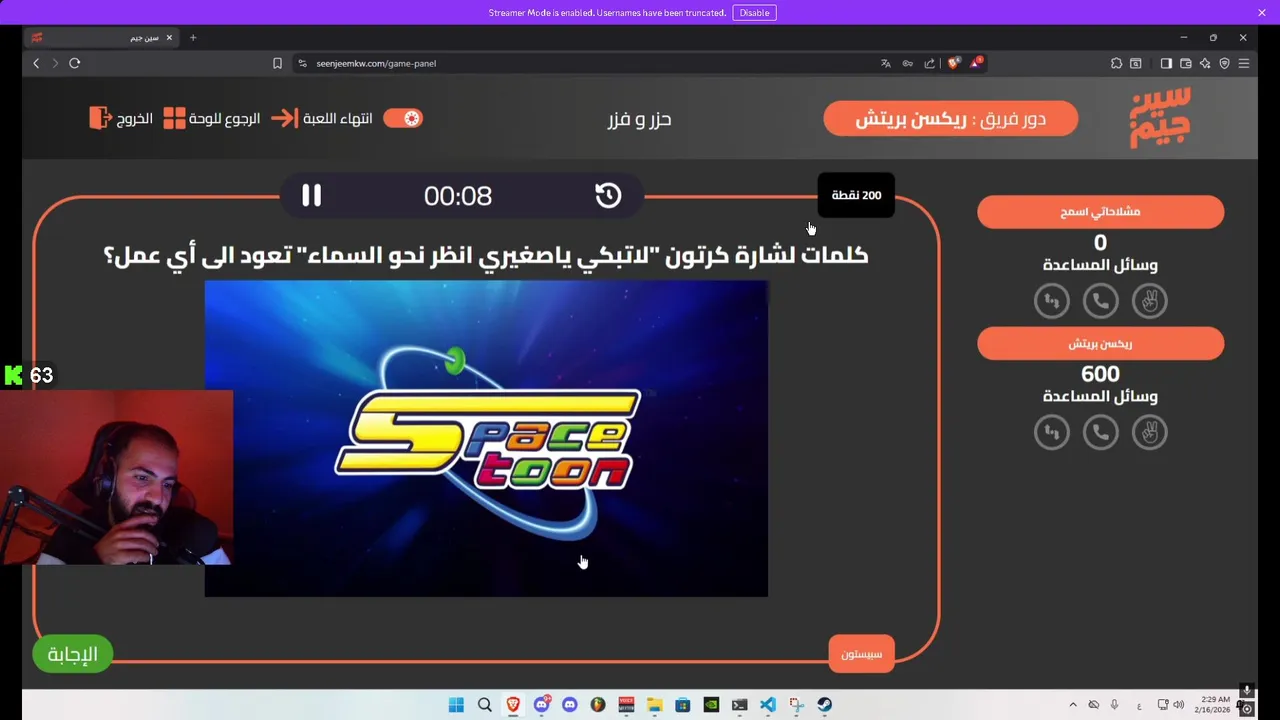Use two-fingers lifeline for ريكسن بريتش team

click(x=1149, y=432)
